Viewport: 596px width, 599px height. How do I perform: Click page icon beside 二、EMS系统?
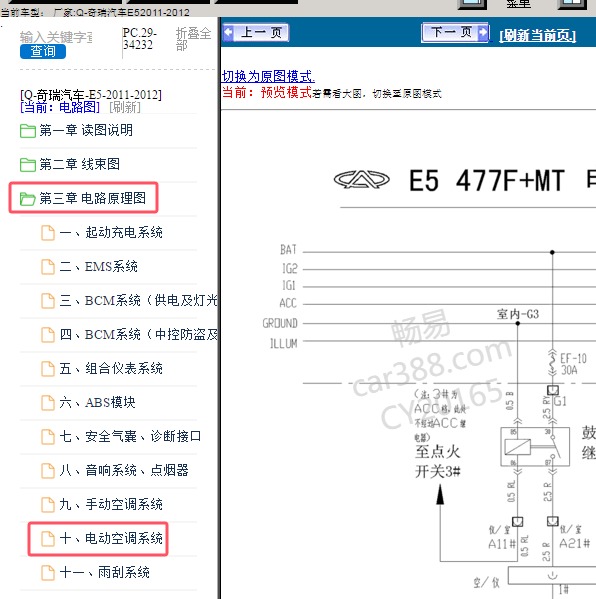pyautogui.click(x=48, y=267)
